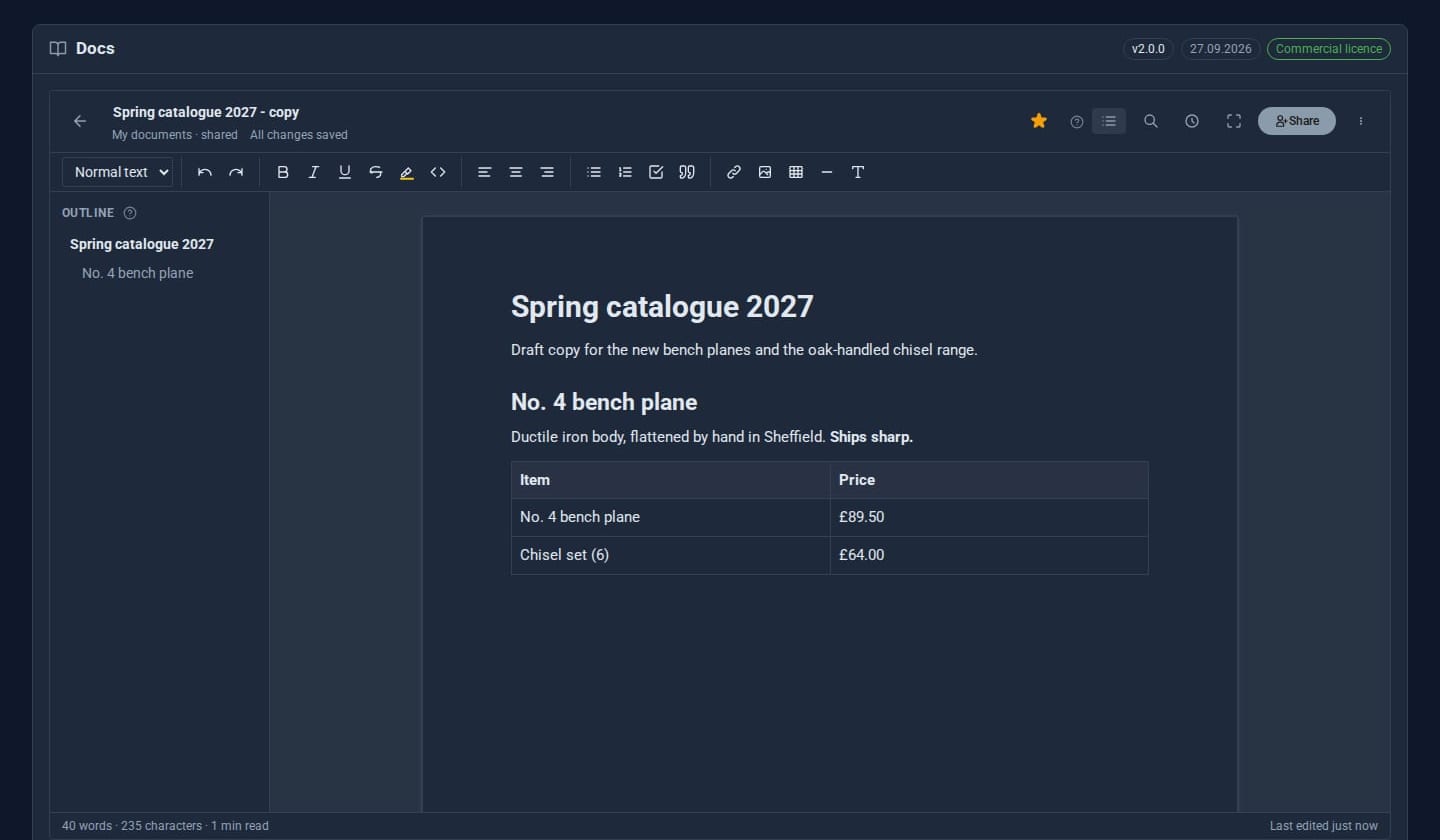This screenshot has height=840, width=1440.
Task: Unstar the document with the star icon
Action: pyautogui.click(x=1039, y=121)
